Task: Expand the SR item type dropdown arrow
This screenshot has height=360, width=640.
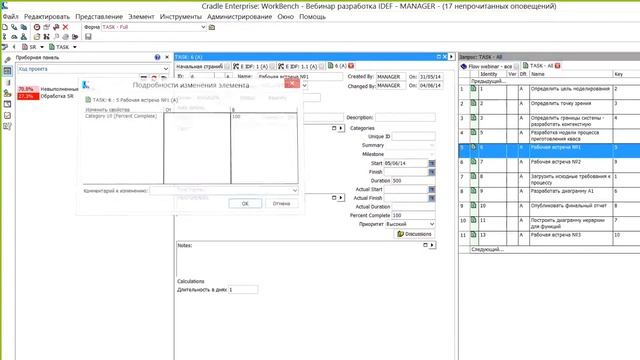Action: click(x=42, y=47)
